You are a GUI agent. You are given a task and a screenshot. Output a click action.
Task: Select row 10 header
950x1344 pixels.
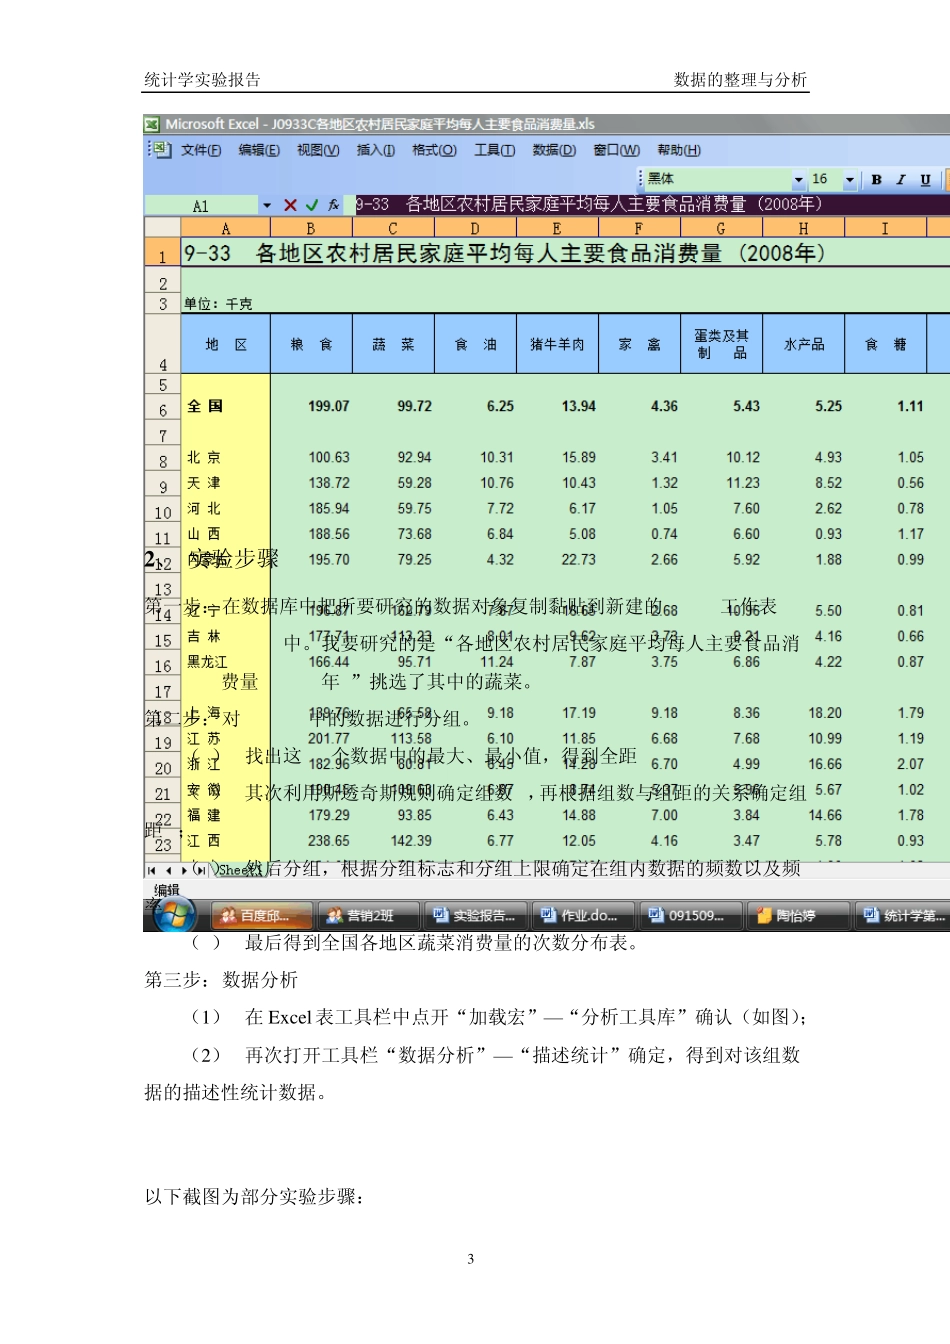point(162,511)
